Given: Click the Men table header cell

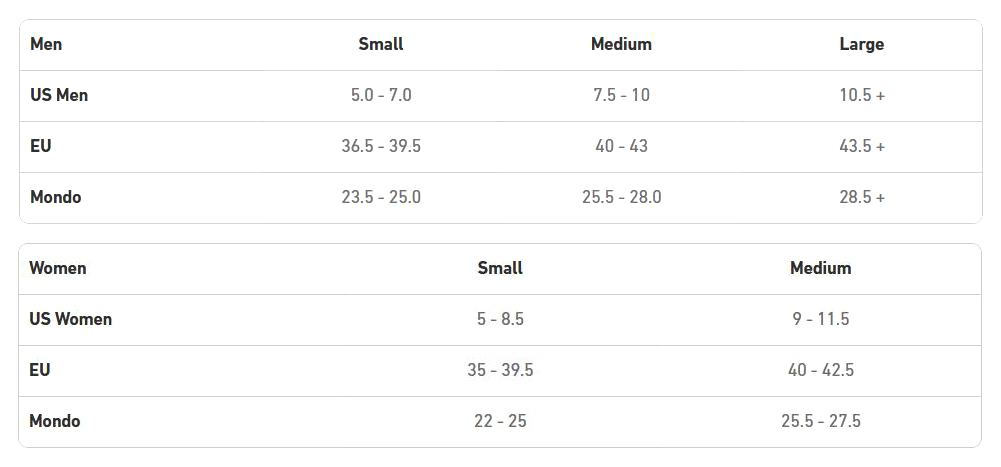Looking at the screenshot, I should tap(46, 44).
